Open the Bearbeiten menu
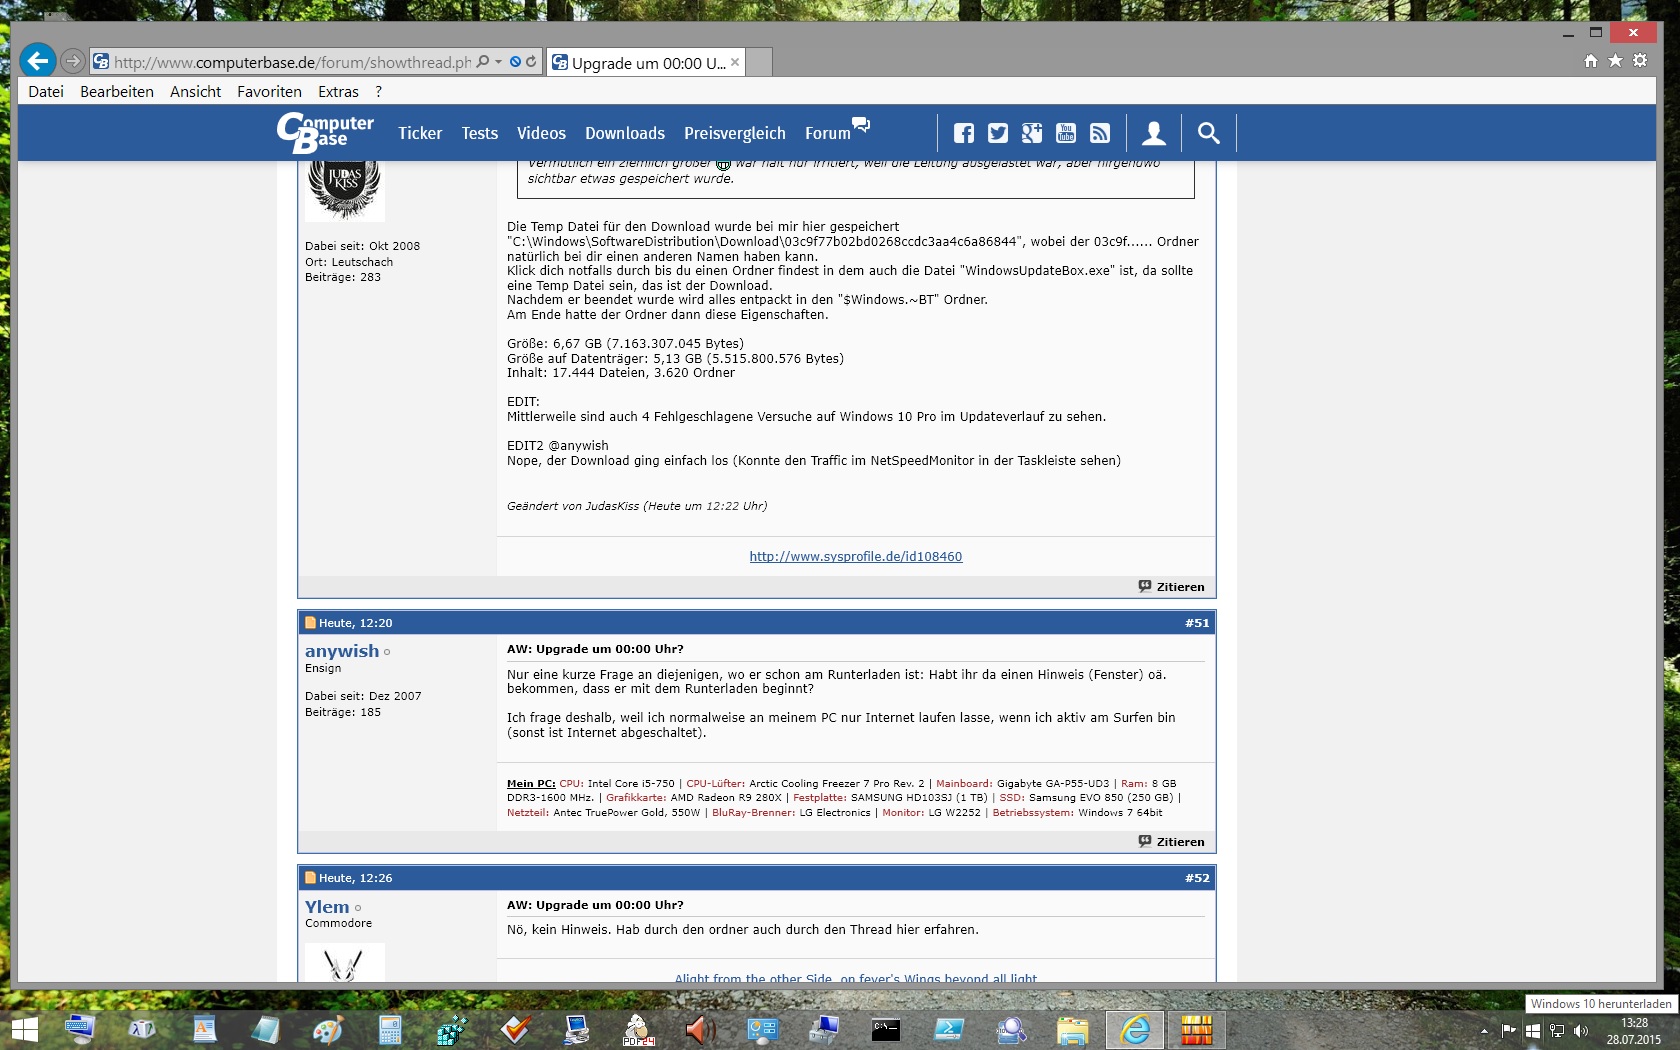The height and width of the screenshot is (1050, 1680). (x=117, y=91)
